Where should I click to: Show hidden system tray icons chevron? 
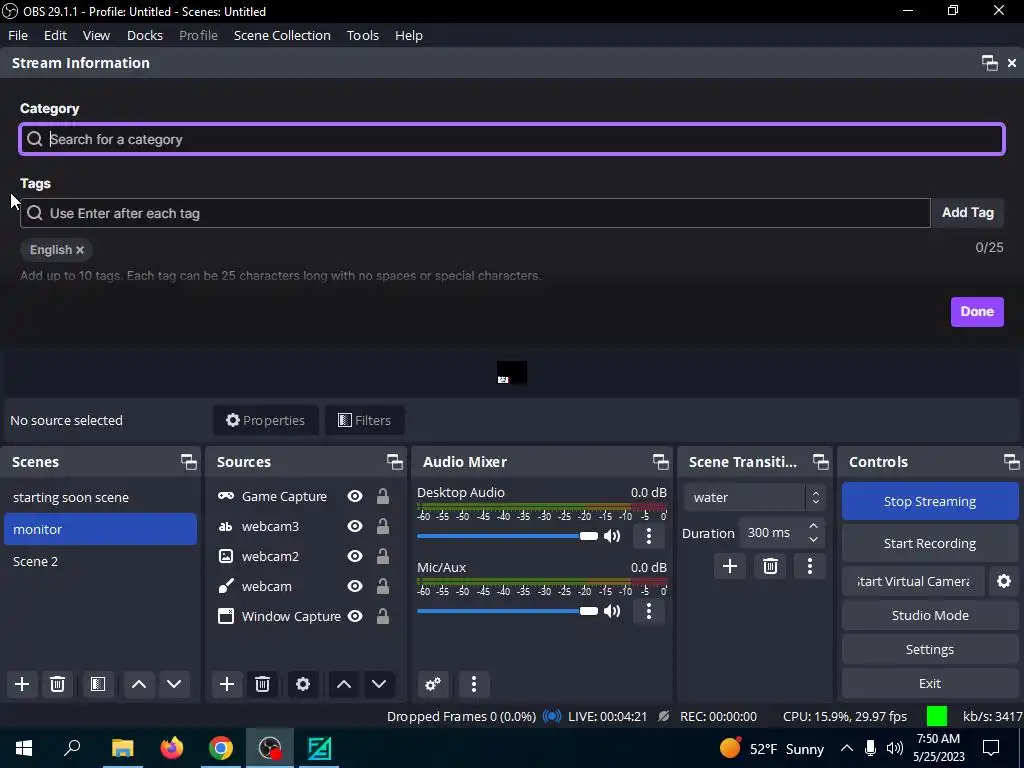point(846,748)
